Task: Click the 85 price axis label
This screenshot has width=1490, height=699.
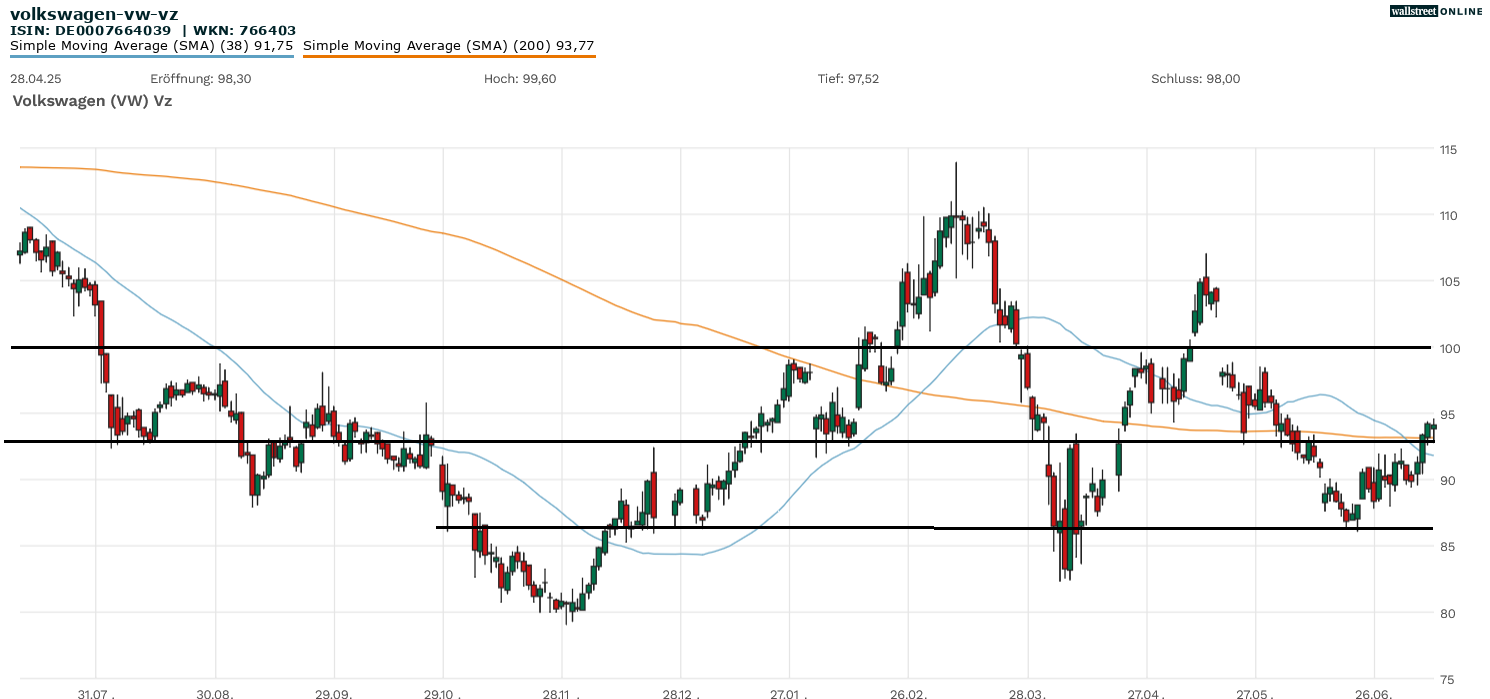Action: 1446,547
